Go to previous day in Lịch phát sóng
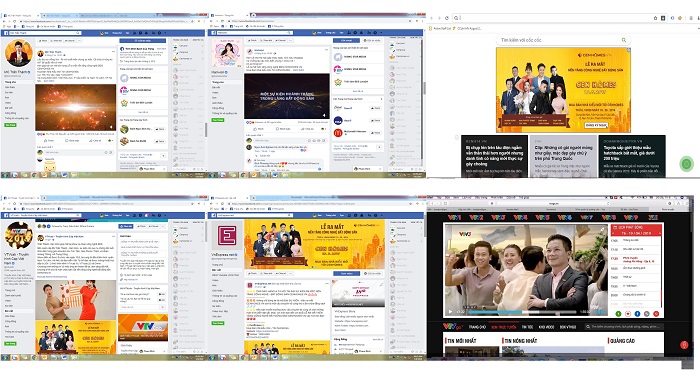The width and height of the screenshot is (700, 374). point(613,233)
